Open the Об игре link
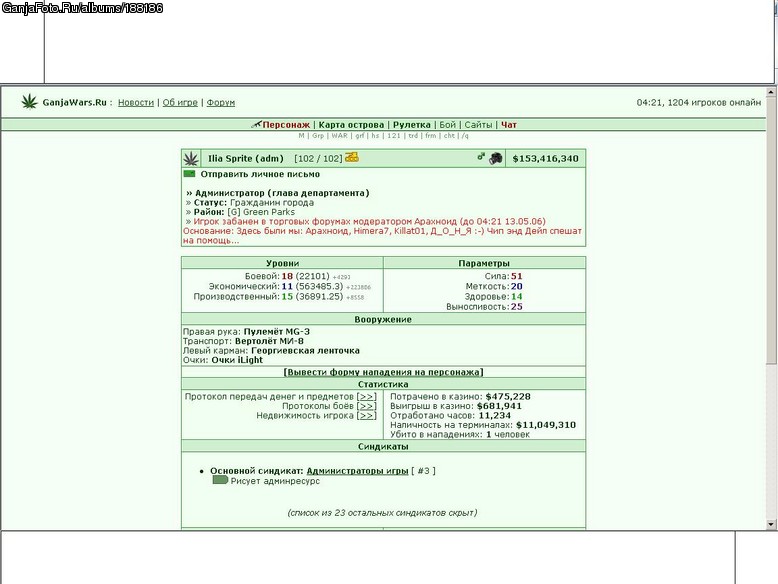The height and width of the screenshot is (584, 778). 180,103
